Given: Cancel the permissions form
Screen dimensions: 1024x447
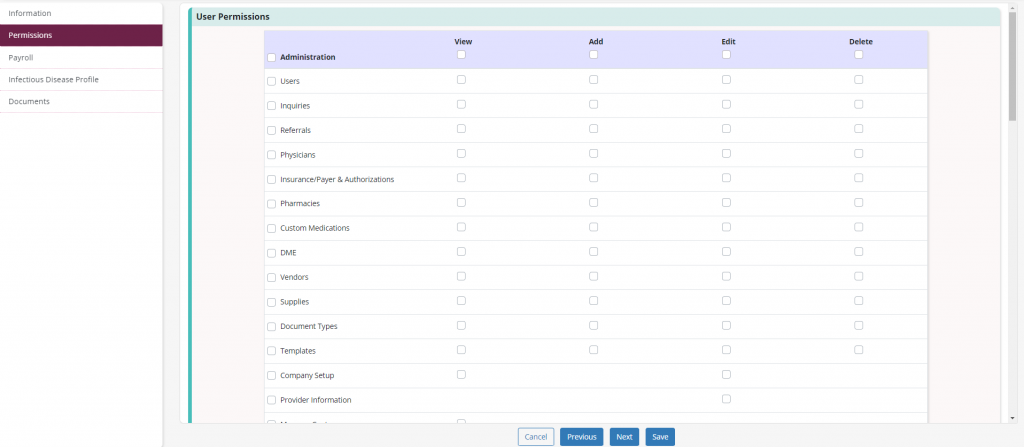Looking at the screenshot, I should click(536, 436).
